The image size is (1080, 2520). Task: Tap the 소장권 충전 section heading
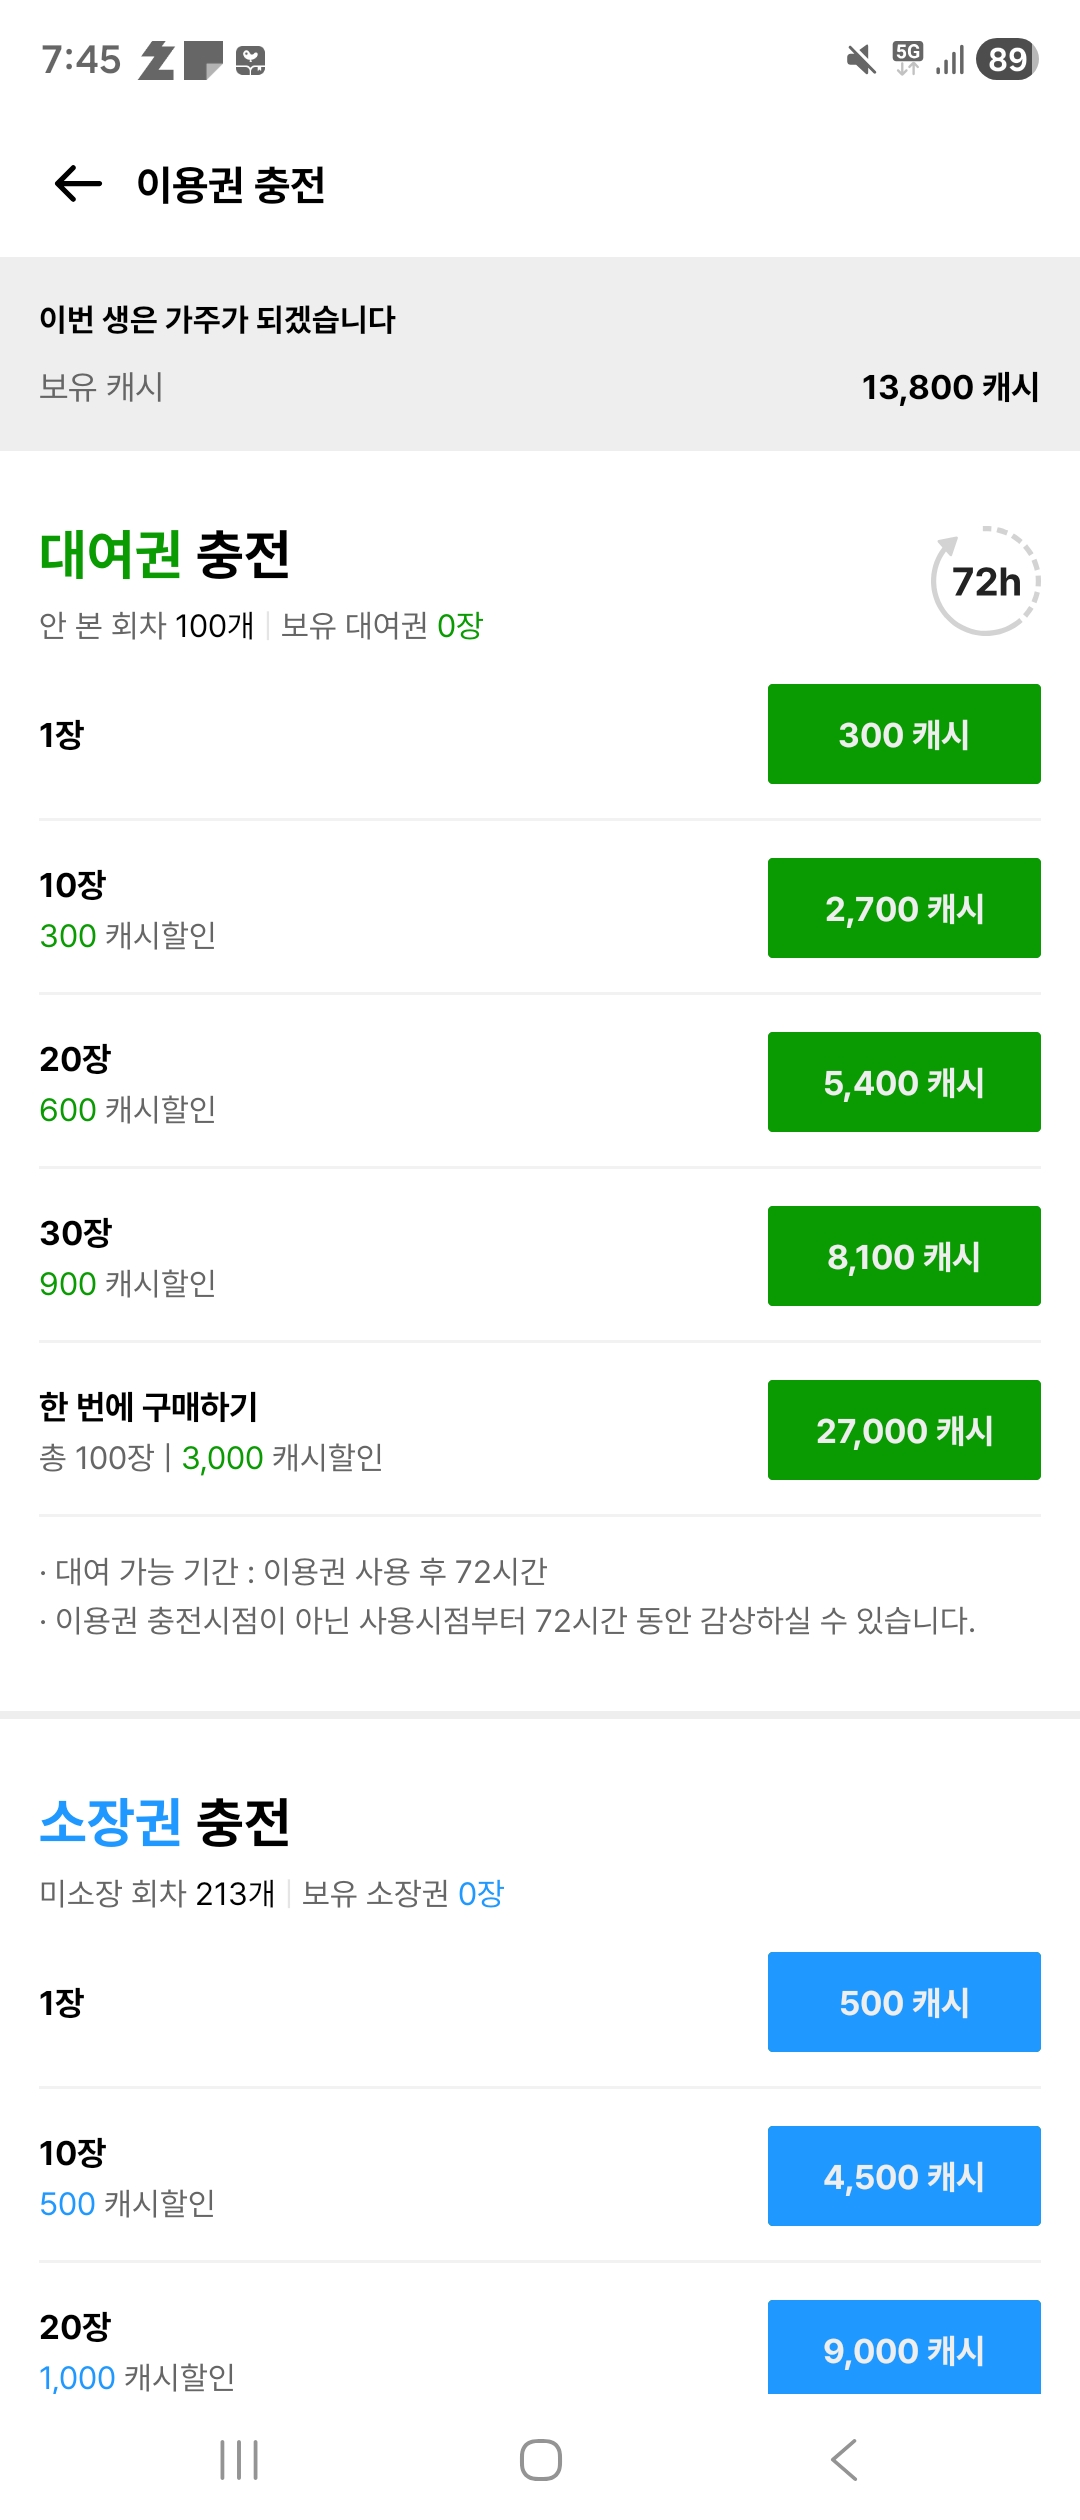[165, 1822]
